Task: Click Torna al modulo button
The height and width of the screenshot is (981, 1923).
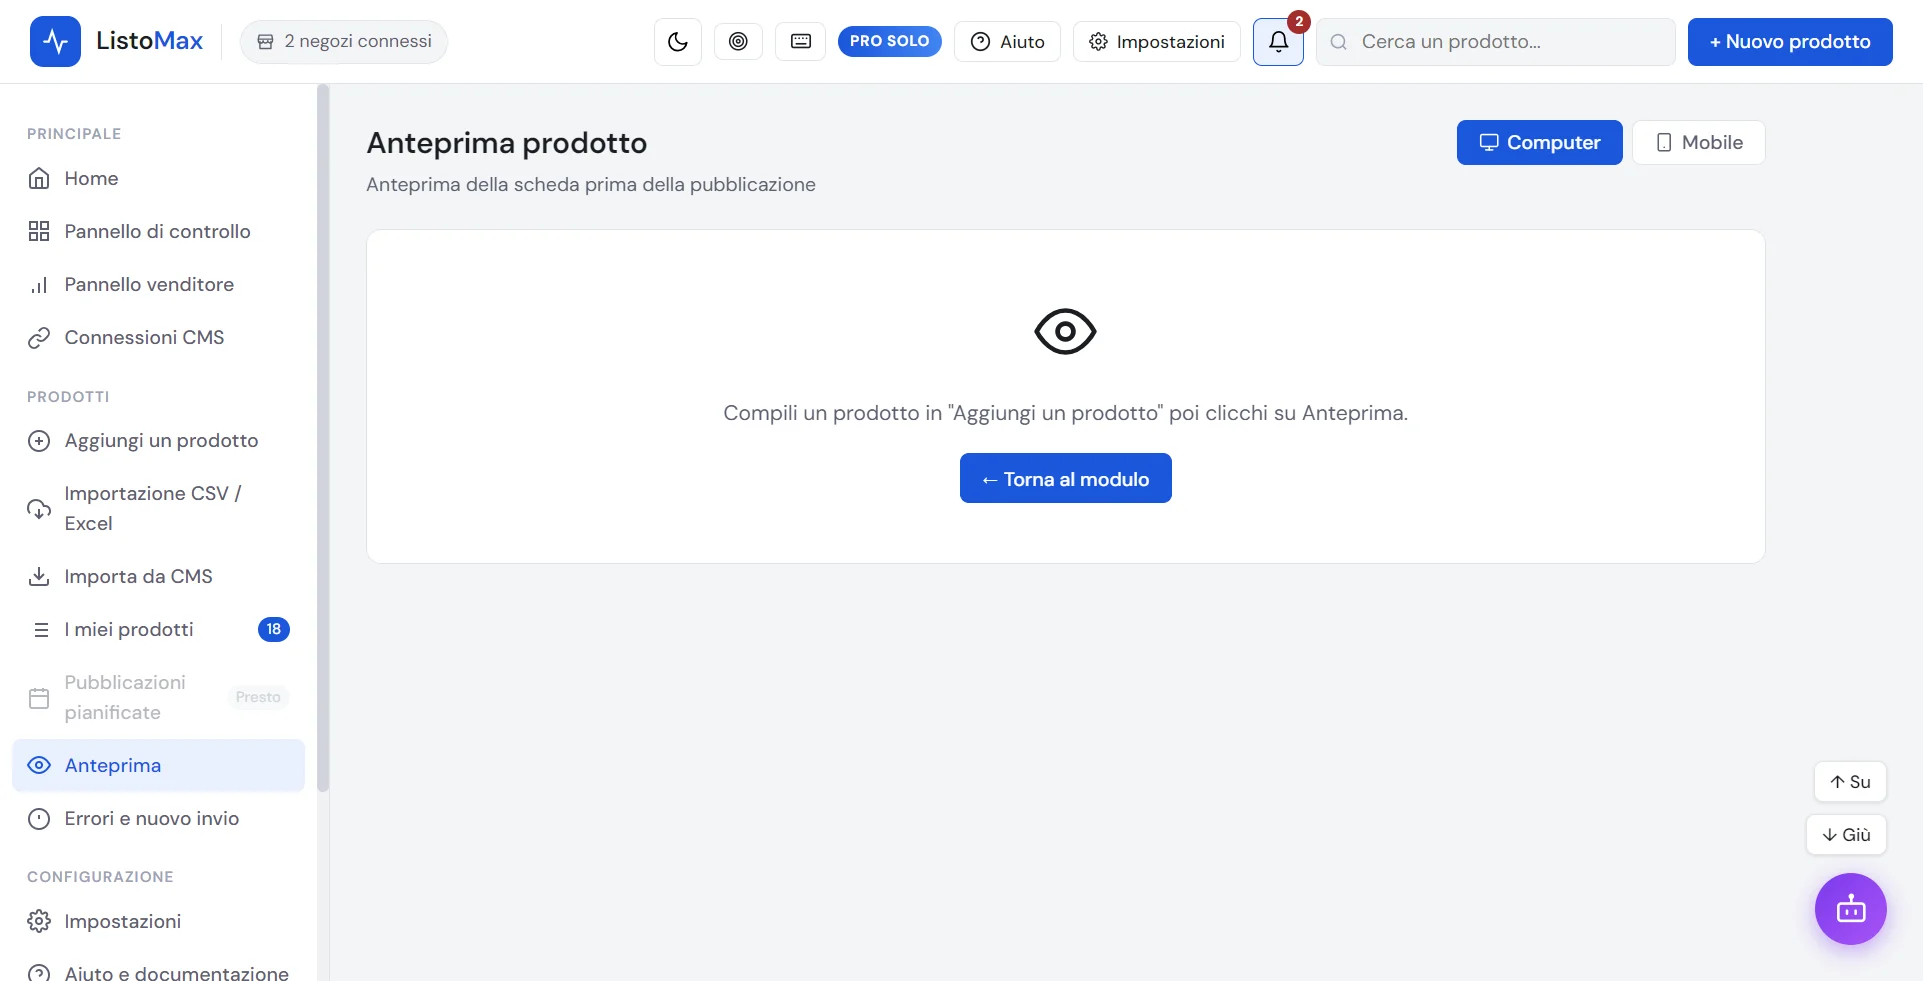Action: [1065, 478]
